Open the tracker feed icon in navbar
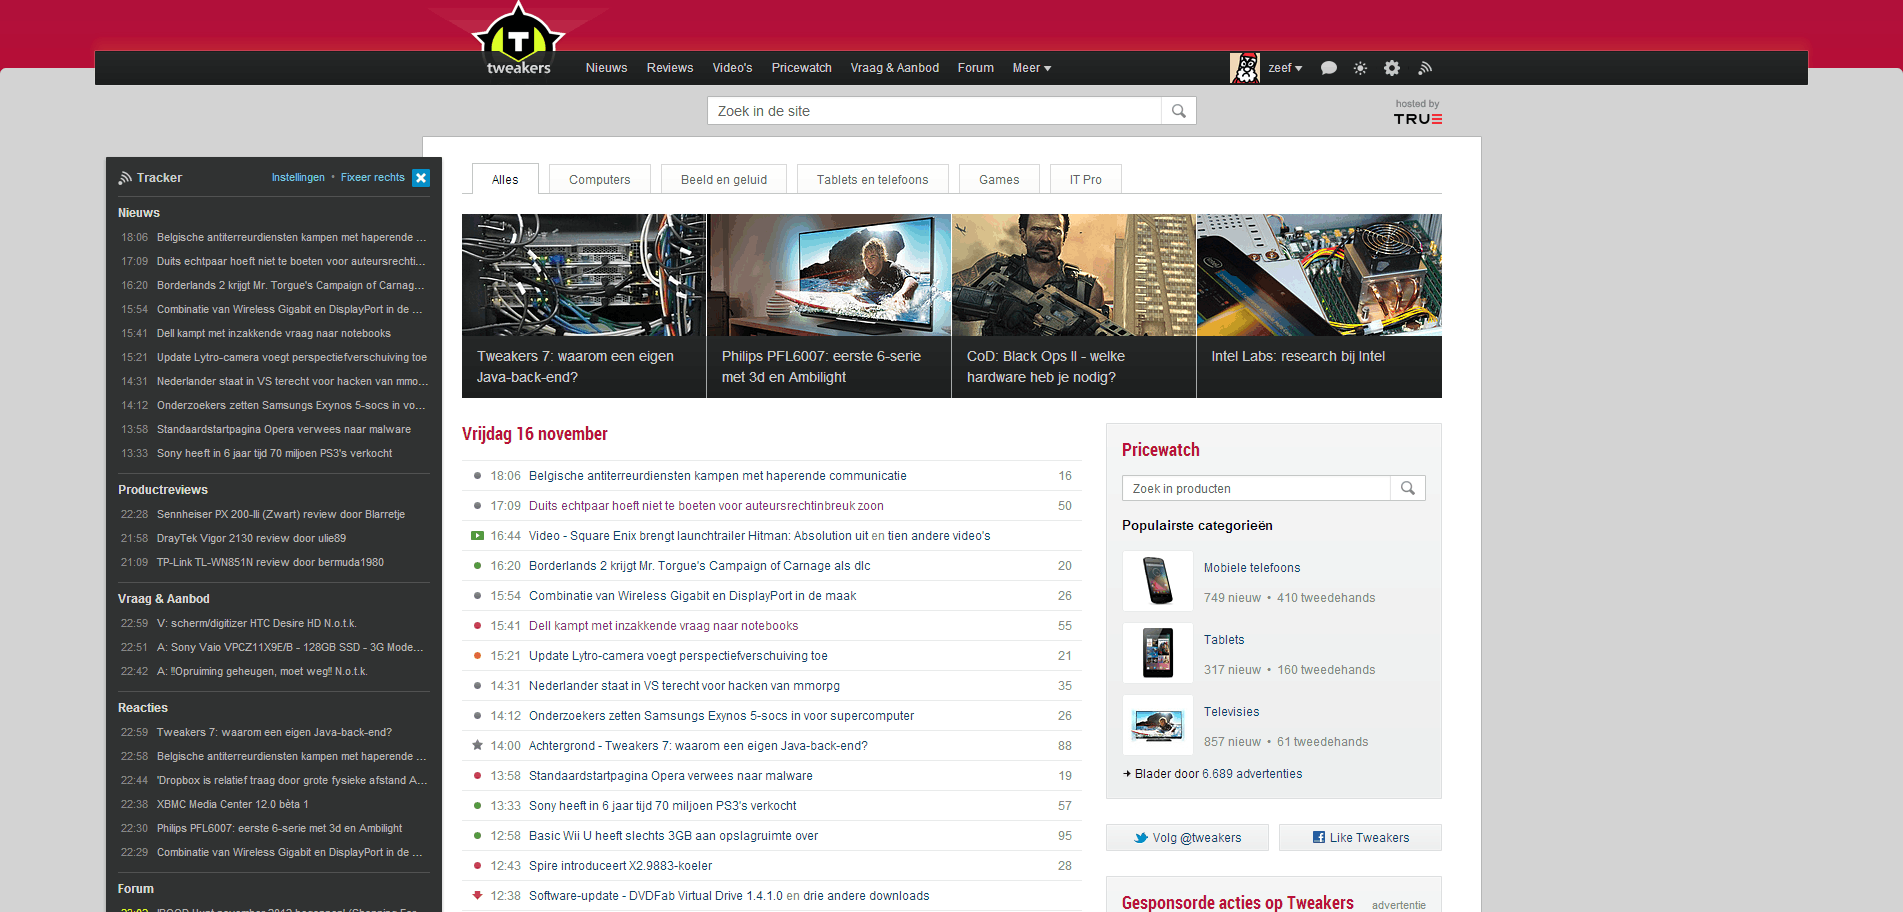The width and height of the screenshot is (1903, 912). click(x=1425, y=68)
